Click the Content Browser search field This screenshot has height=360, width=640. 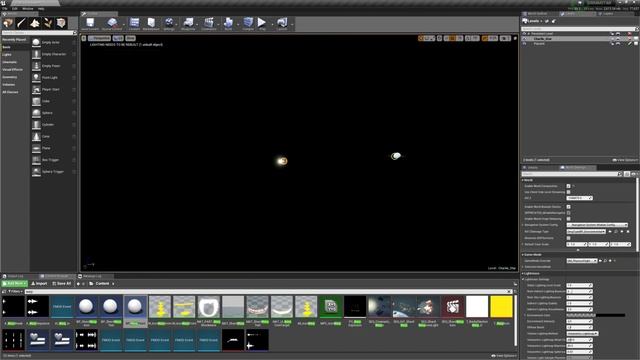coord(267,291)
